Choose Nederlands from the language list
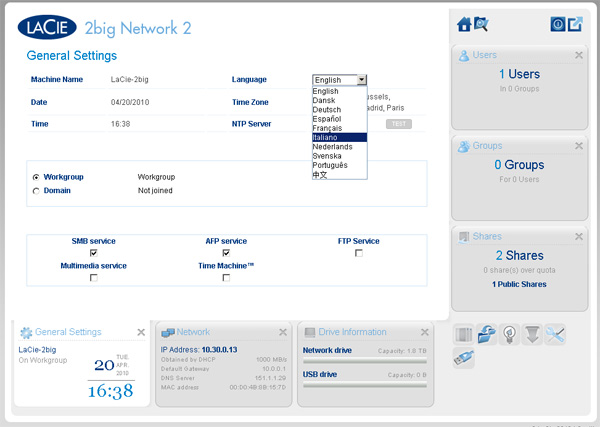600x427 pixels. click(339, 147)
